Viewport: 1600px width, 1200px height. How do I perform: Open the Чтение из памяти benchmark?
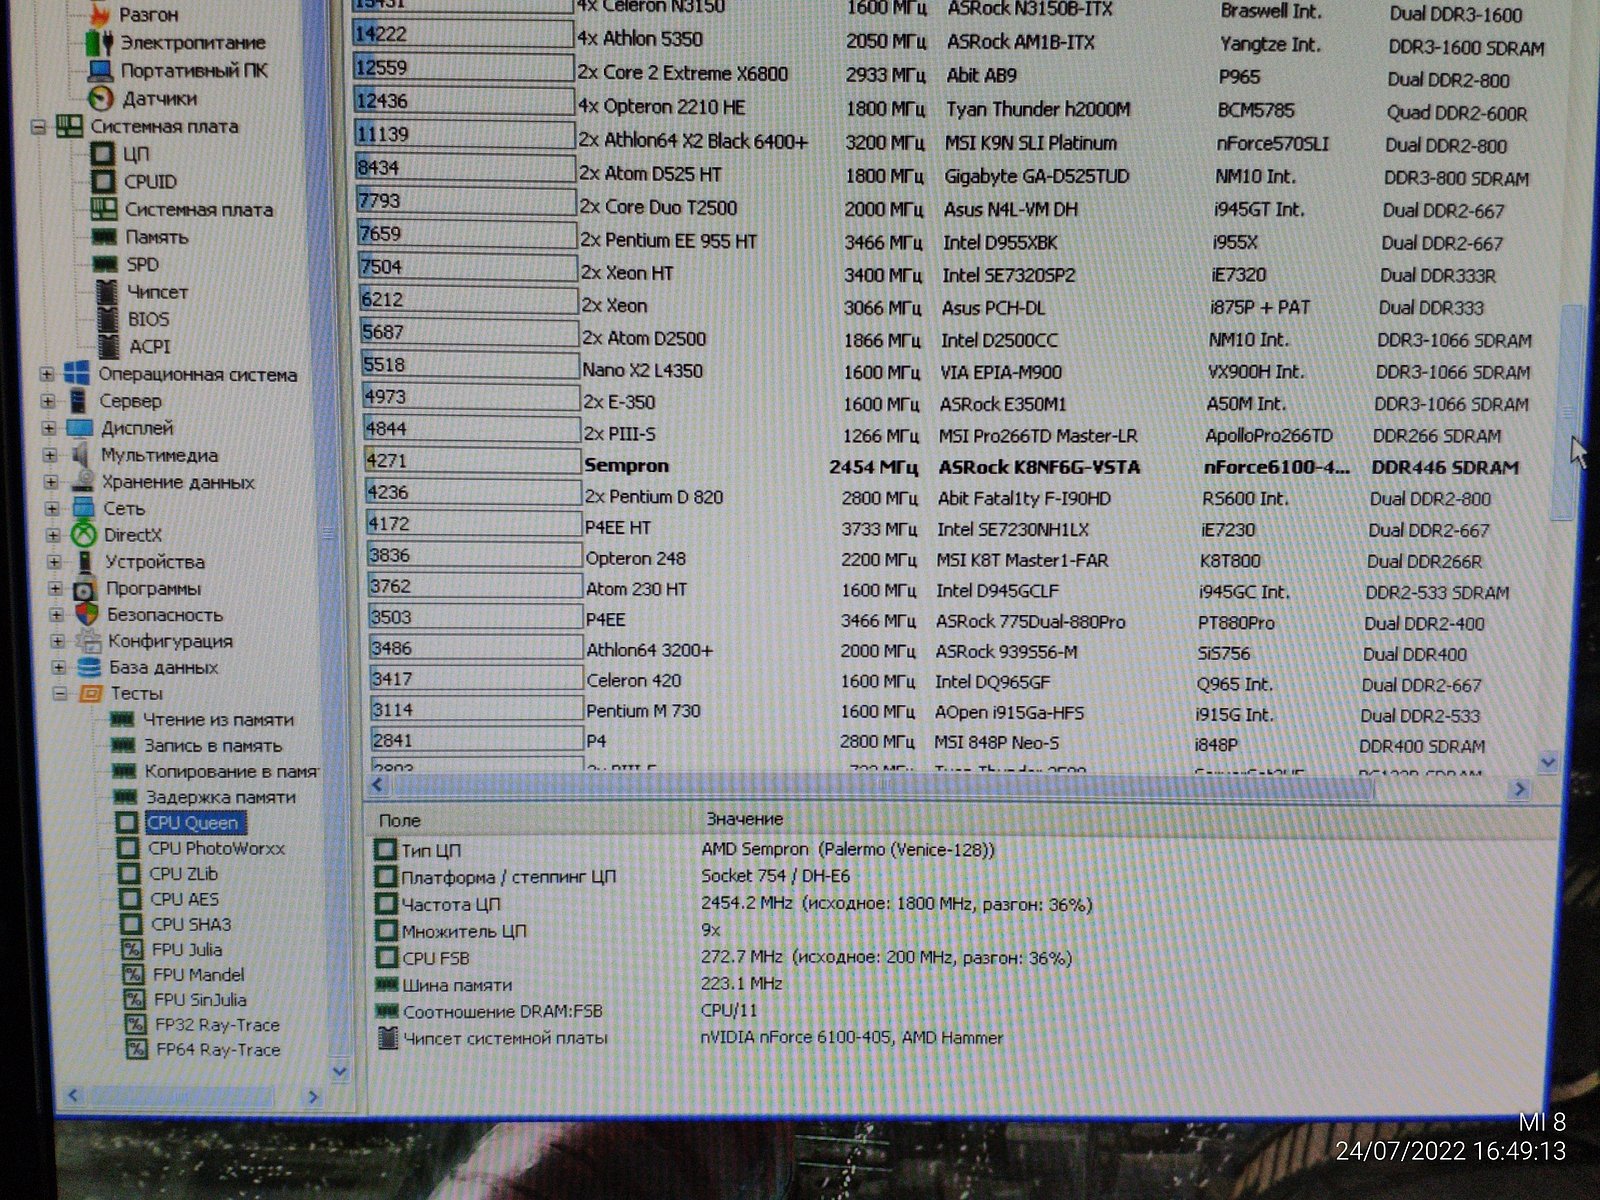(218, 720)
